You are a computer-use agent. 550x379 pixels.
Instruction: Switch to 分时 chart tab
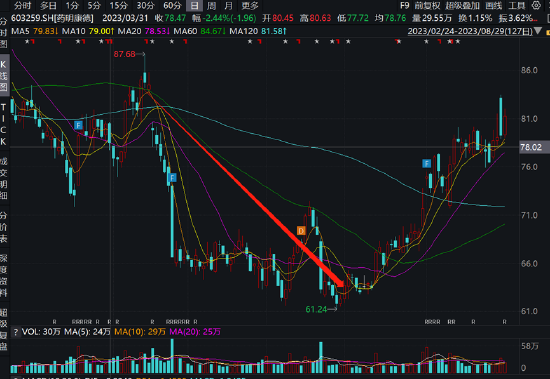click(x=22, y=6)
